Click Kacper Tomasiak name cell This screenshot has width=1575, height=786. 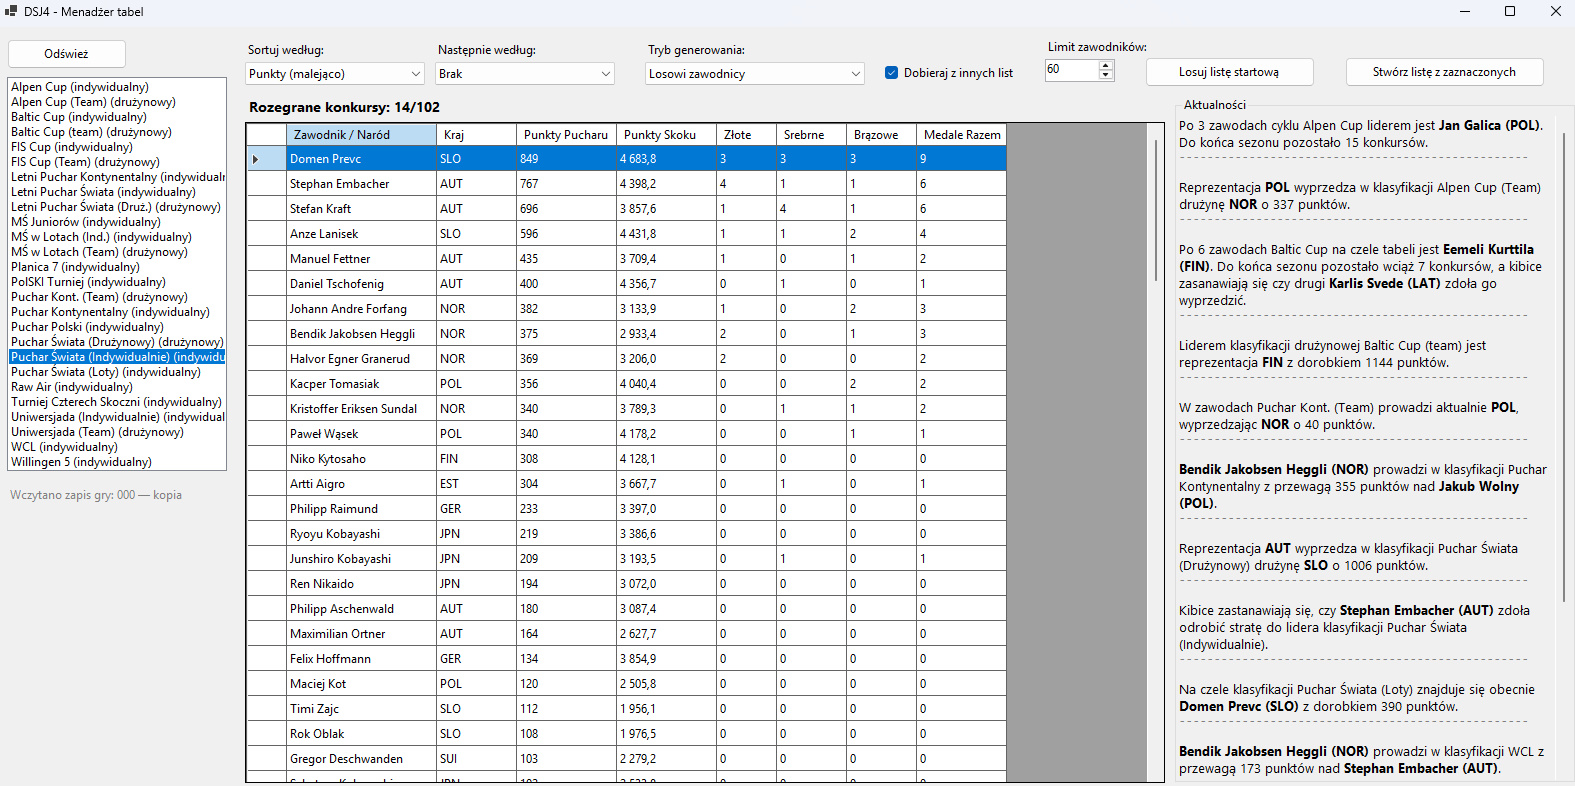click(x=361, y=384)
